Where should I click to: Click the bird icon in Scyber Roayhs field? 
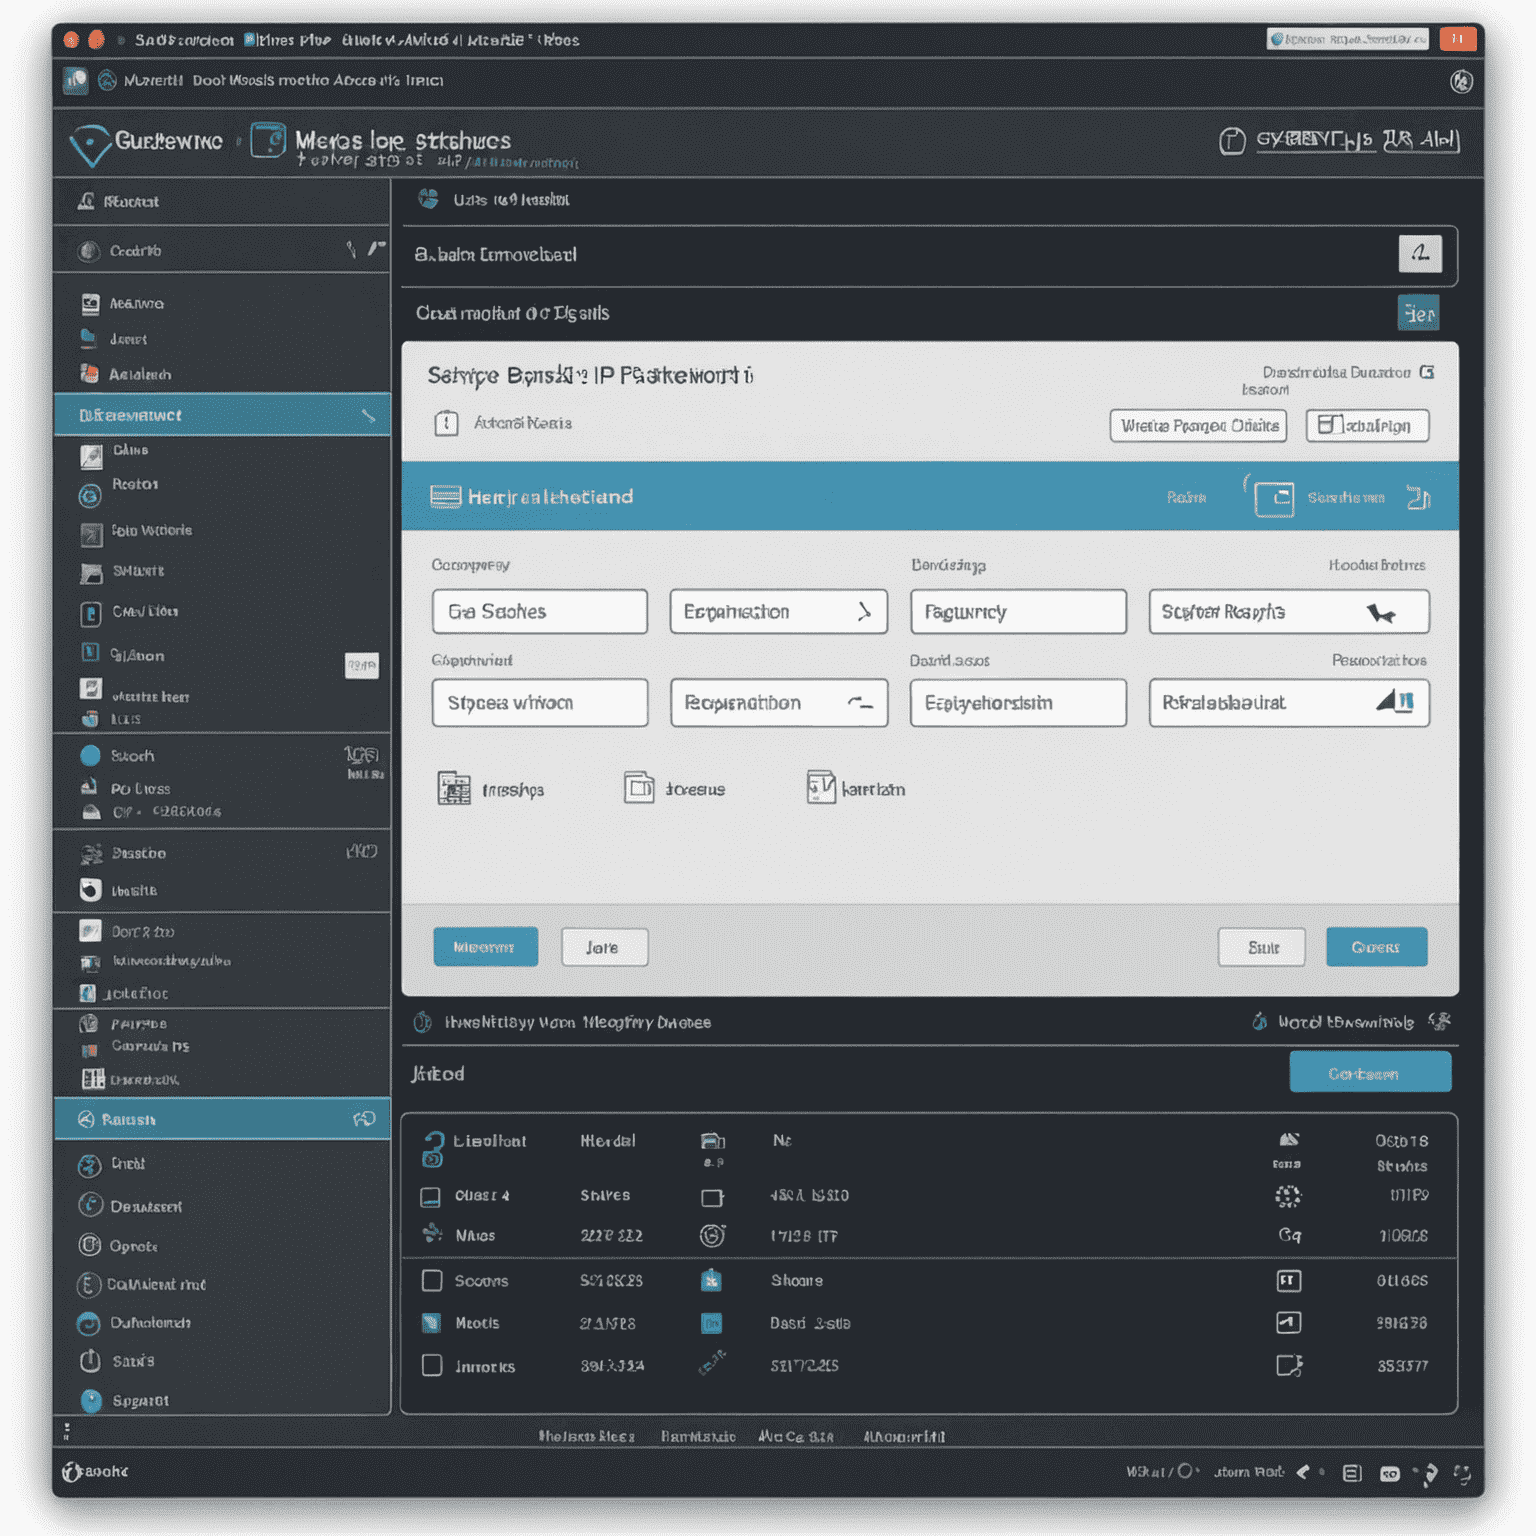pyautogui.click(x=1381, y=613)
